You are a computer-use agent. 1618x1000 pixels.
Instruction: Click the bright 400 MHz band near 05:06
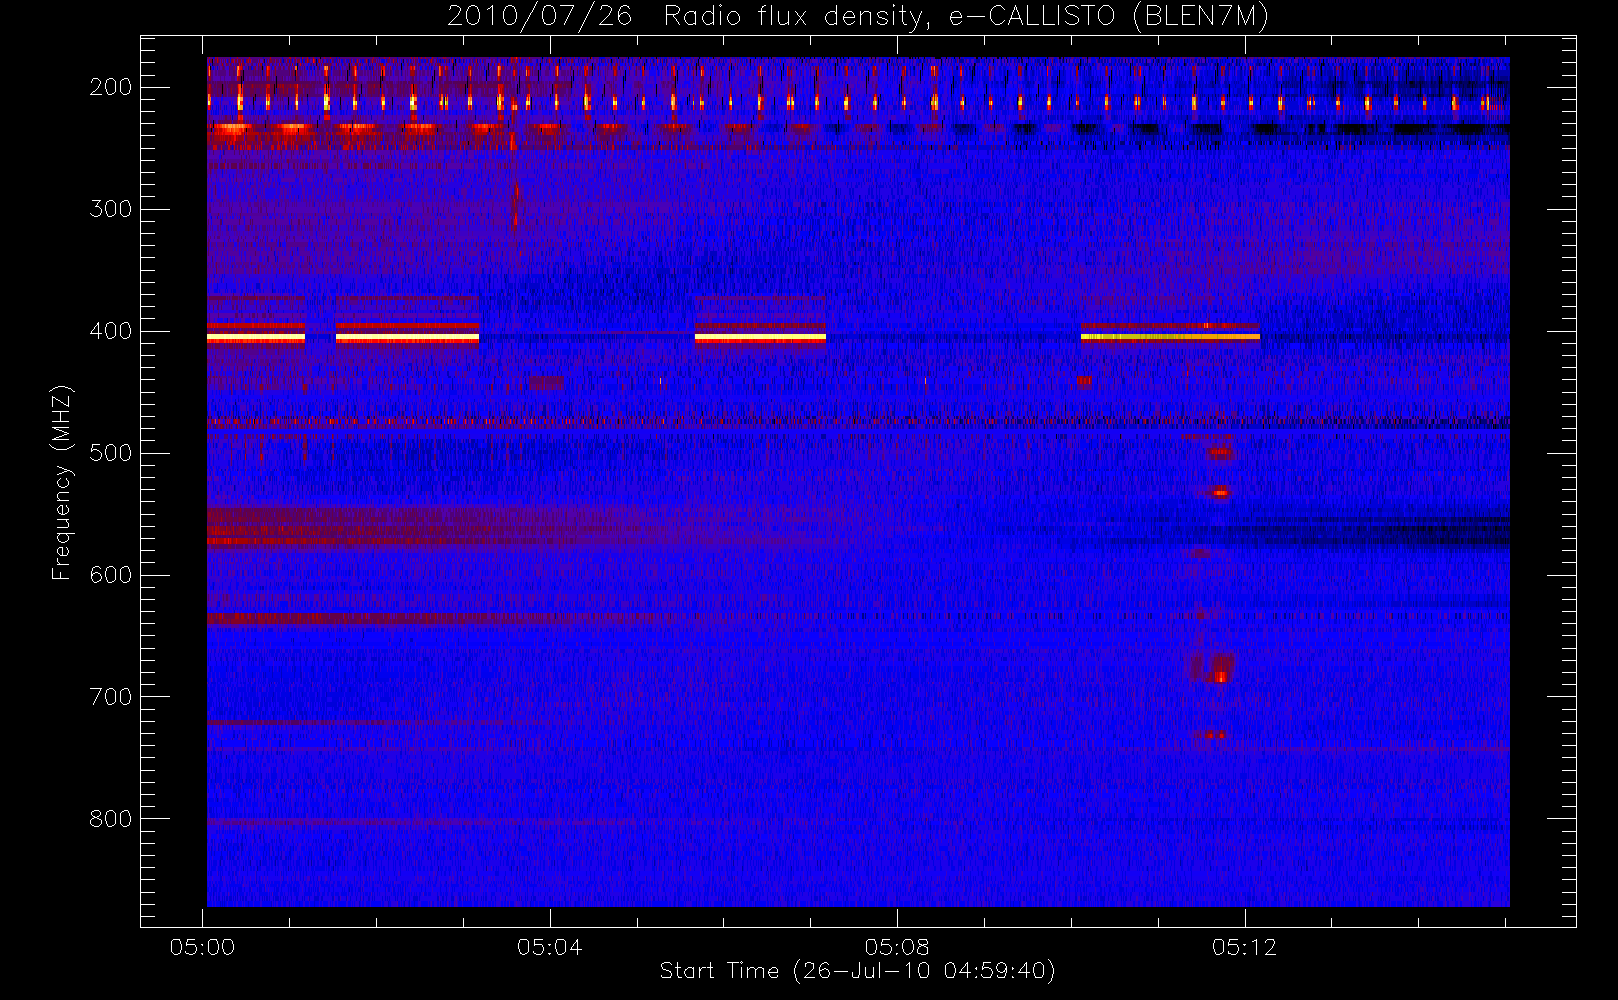click(x=760, y=337)
